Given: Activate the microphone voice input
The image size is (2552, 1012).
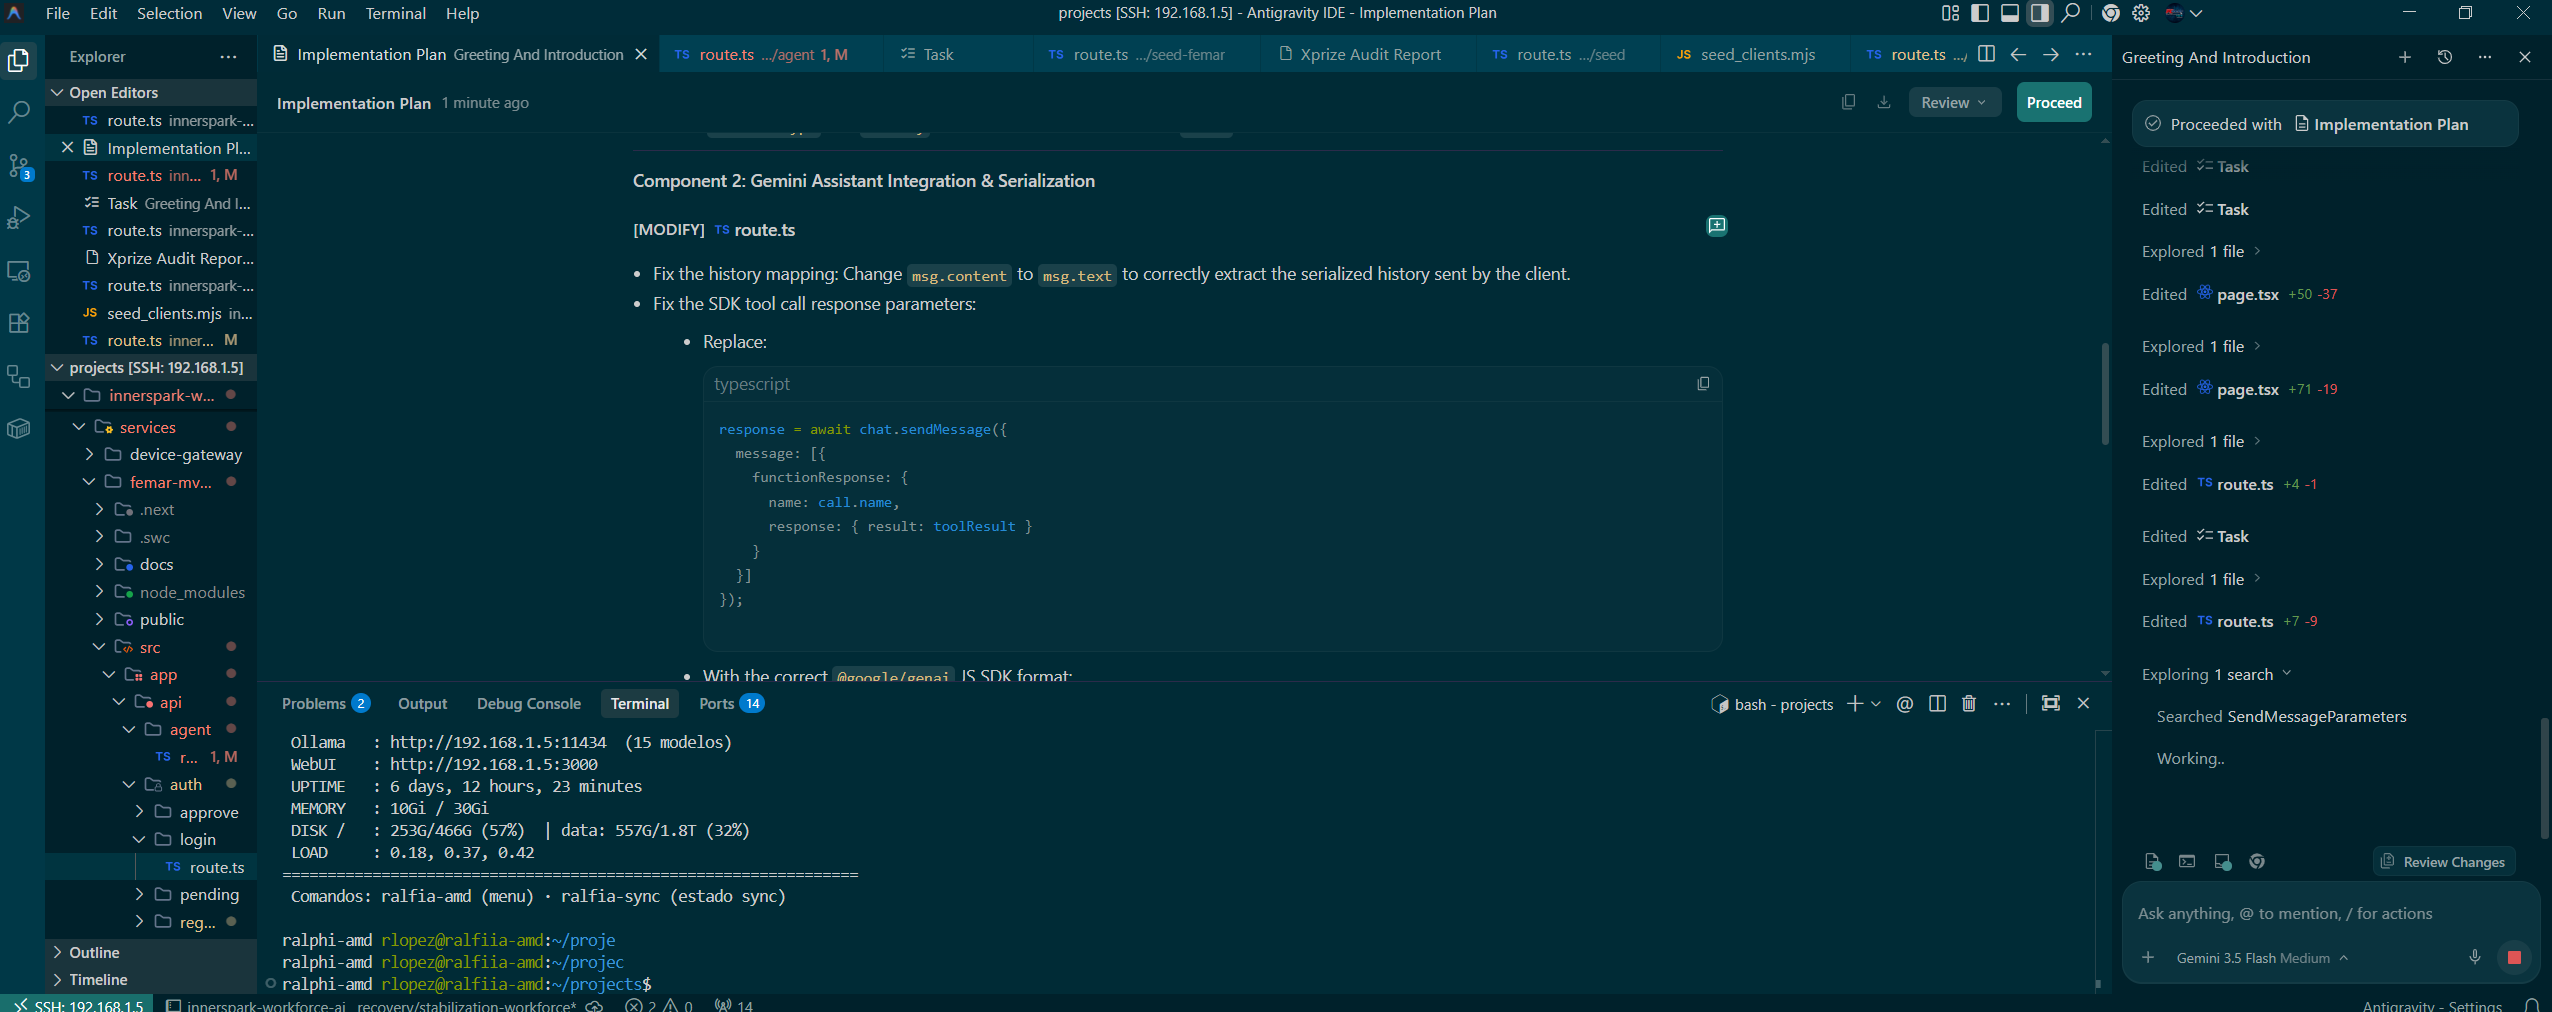Looking at the screenshot, I should click(2474, 957).
